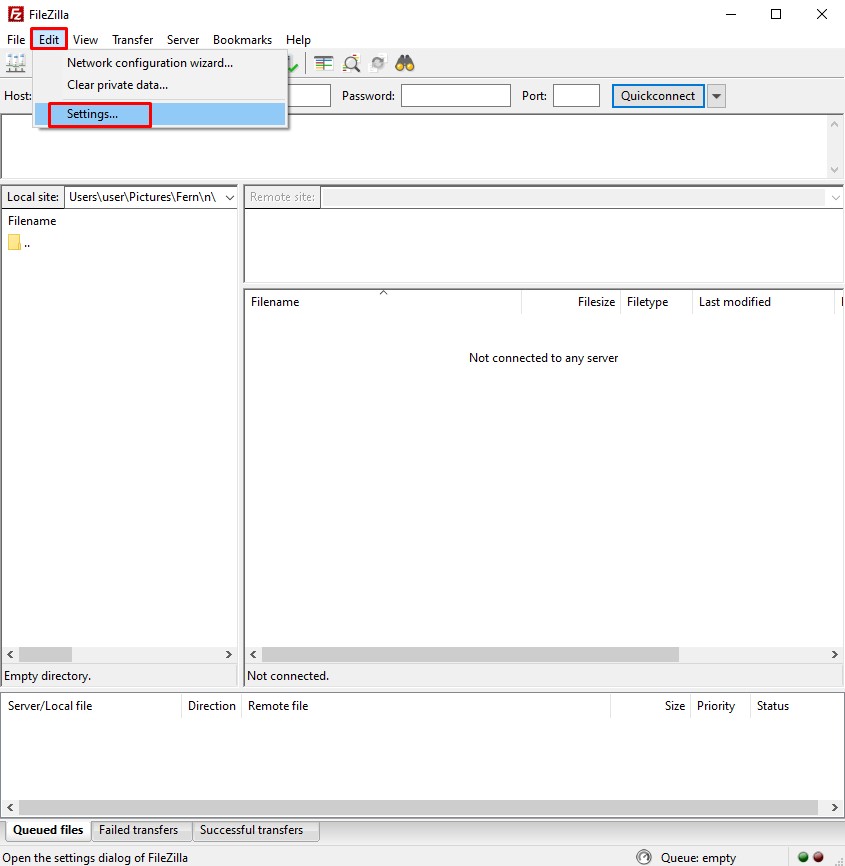
Task: Sort local files by Filename column
Action: tap(32, 221)
